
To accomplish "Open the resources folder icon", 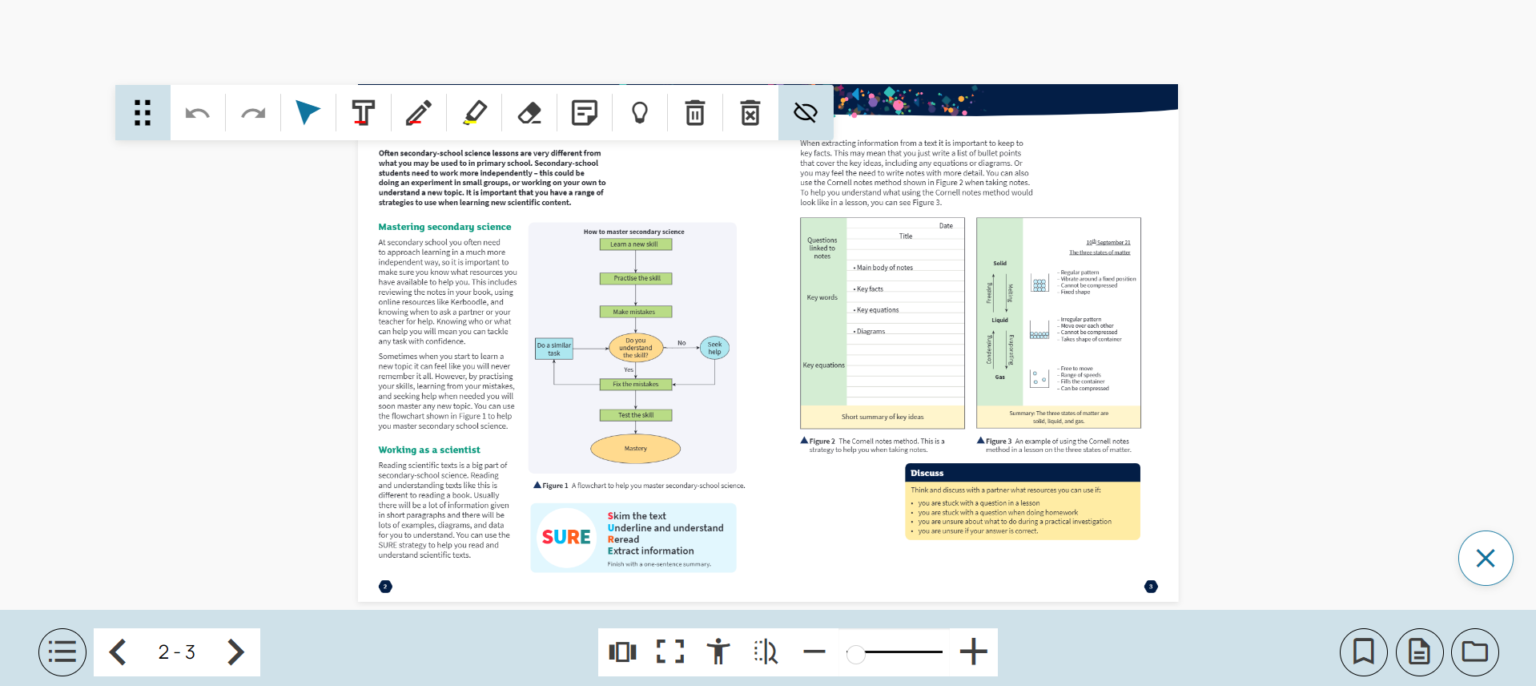I will click(1475, 651).
